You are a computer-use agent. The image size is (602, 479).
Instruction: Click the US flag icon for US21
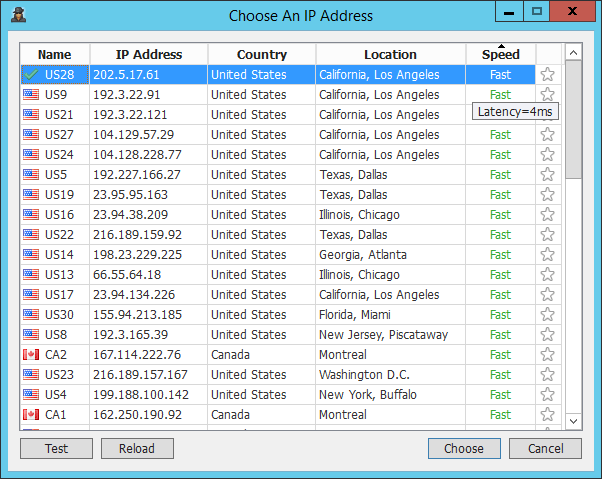31,114
